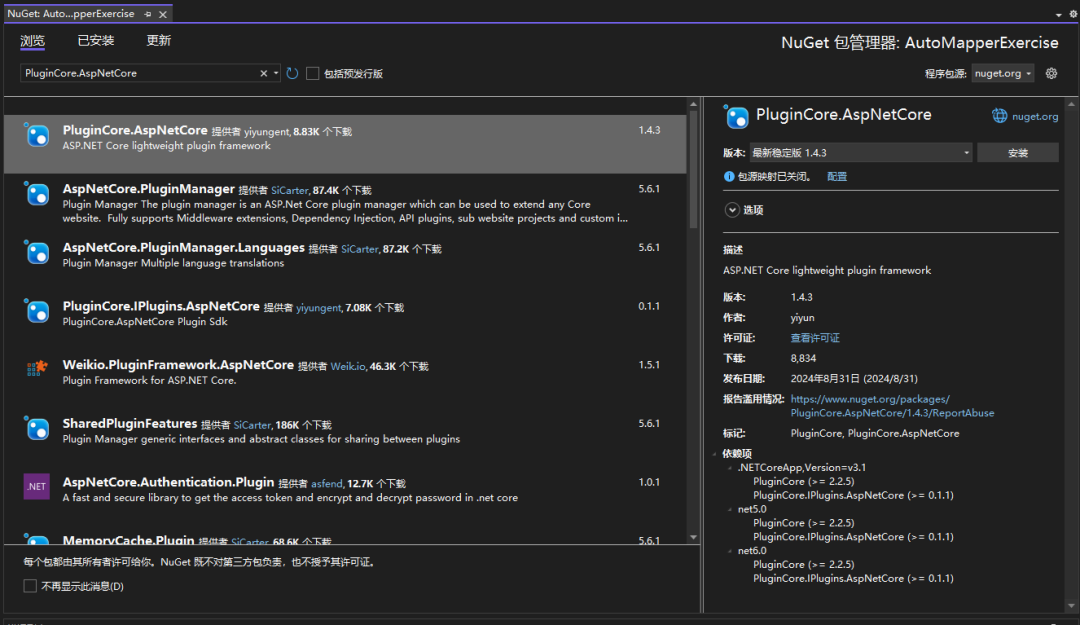
Task: Click the 8,834 downloads value in details
Action: [803, 358]
